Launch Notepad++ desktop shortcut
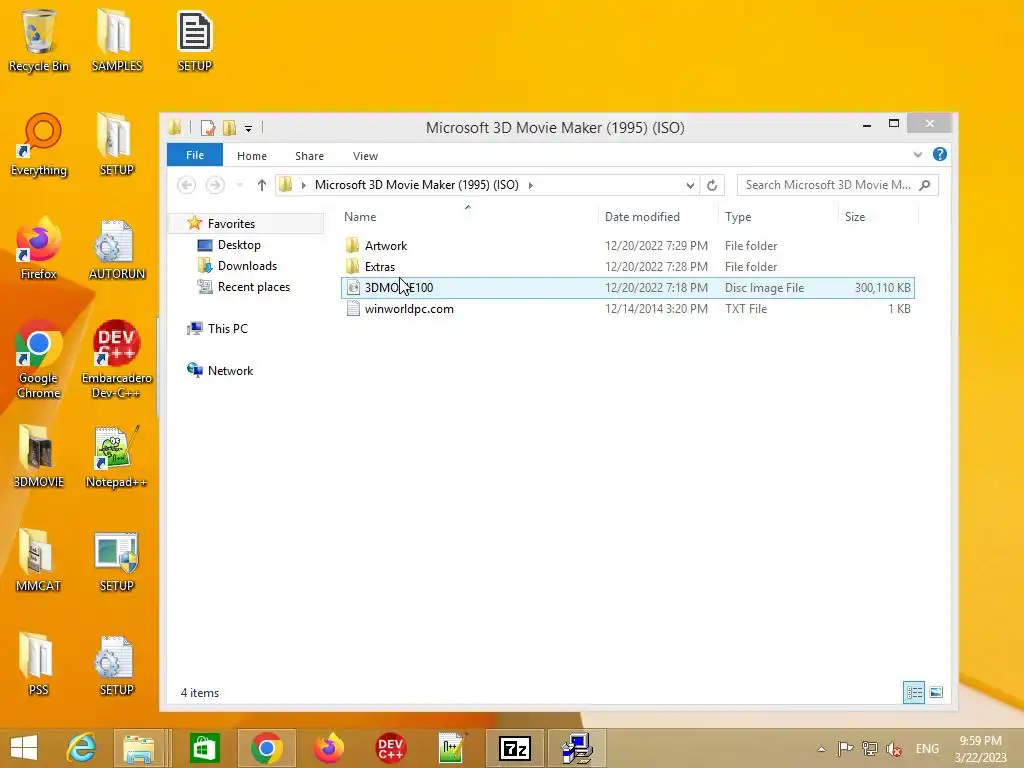The image size is (1024, 768). (x=116, y=457)
